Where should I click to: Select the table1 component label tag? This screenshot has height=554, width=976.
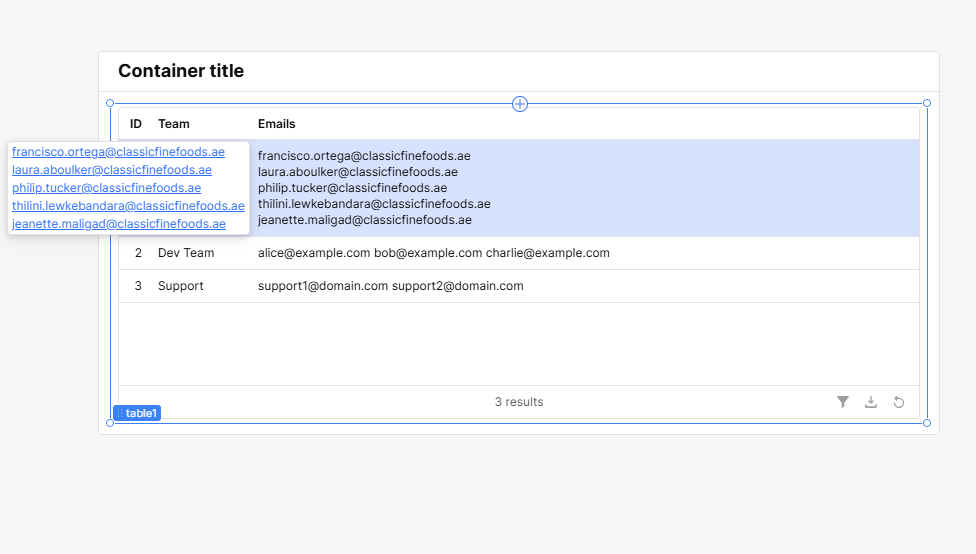pyautogui.click(x=137, y=413)
